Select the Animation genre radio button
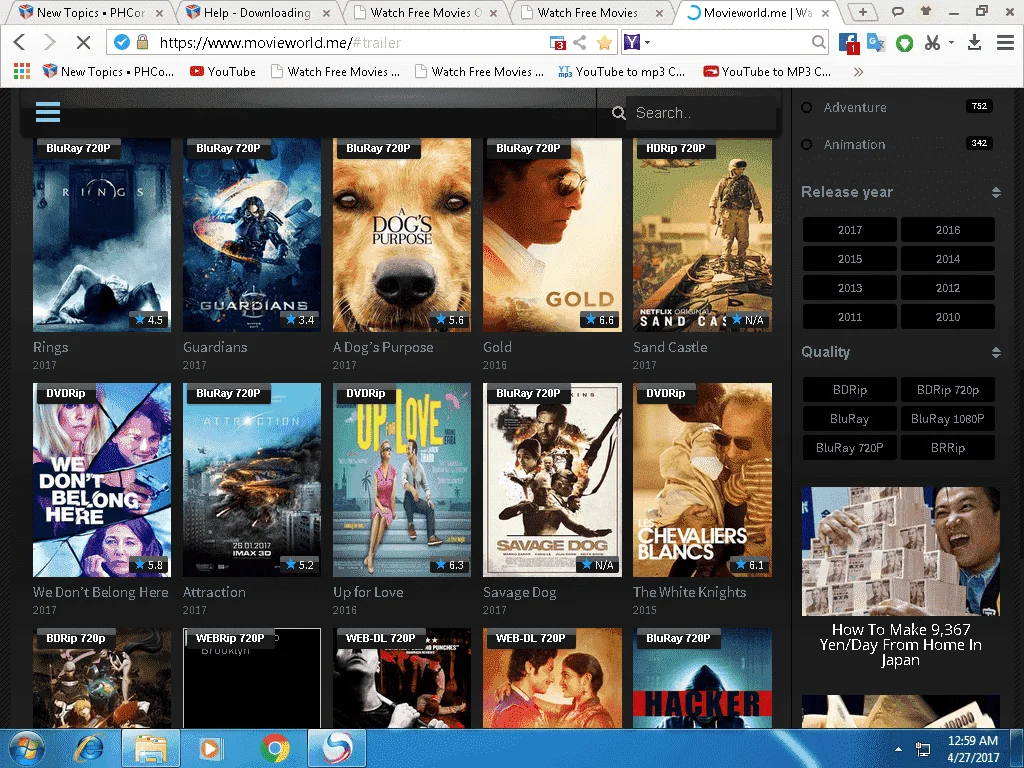Viewport: 1024px width, 768px height. tap(807, 144)
